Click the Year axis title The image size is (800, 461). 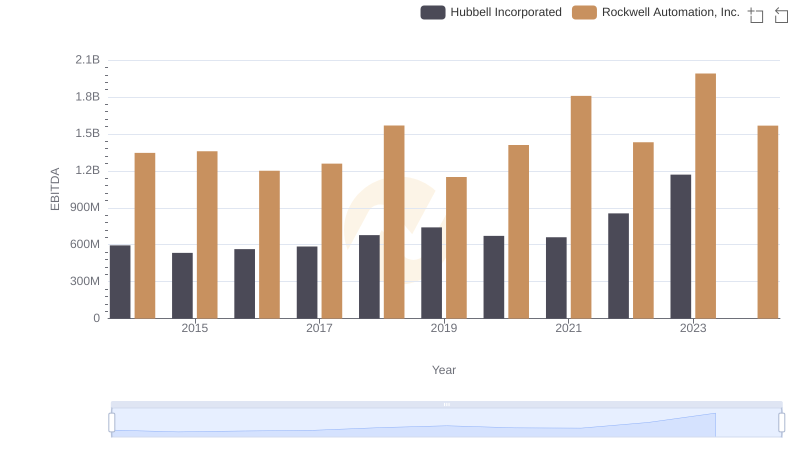444,370
